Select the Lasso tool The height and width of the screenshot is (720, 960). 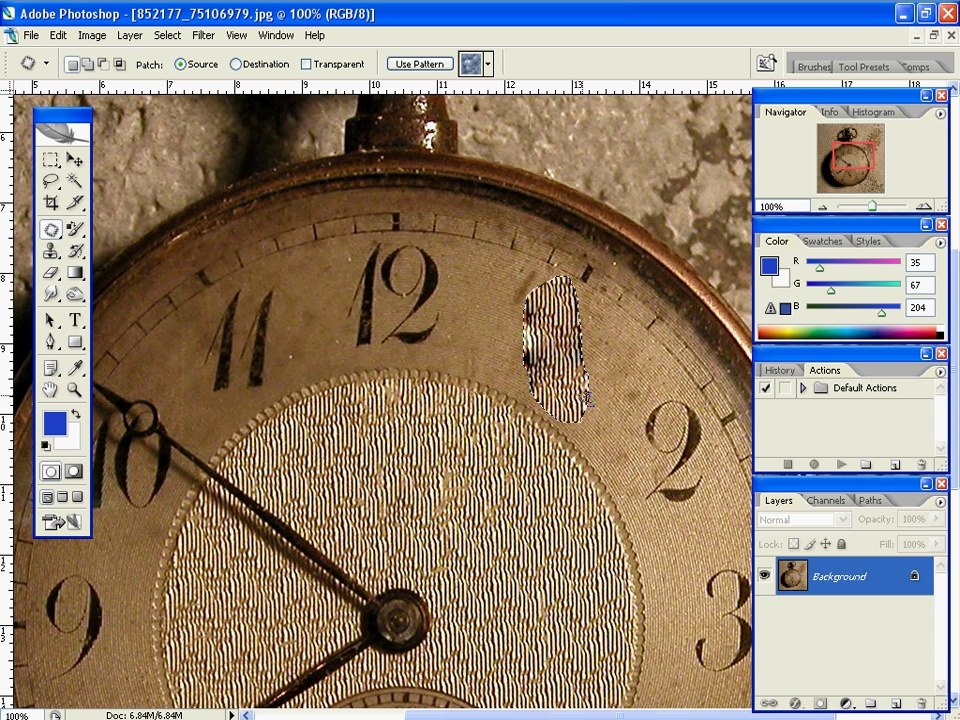(x=51, y=181)
